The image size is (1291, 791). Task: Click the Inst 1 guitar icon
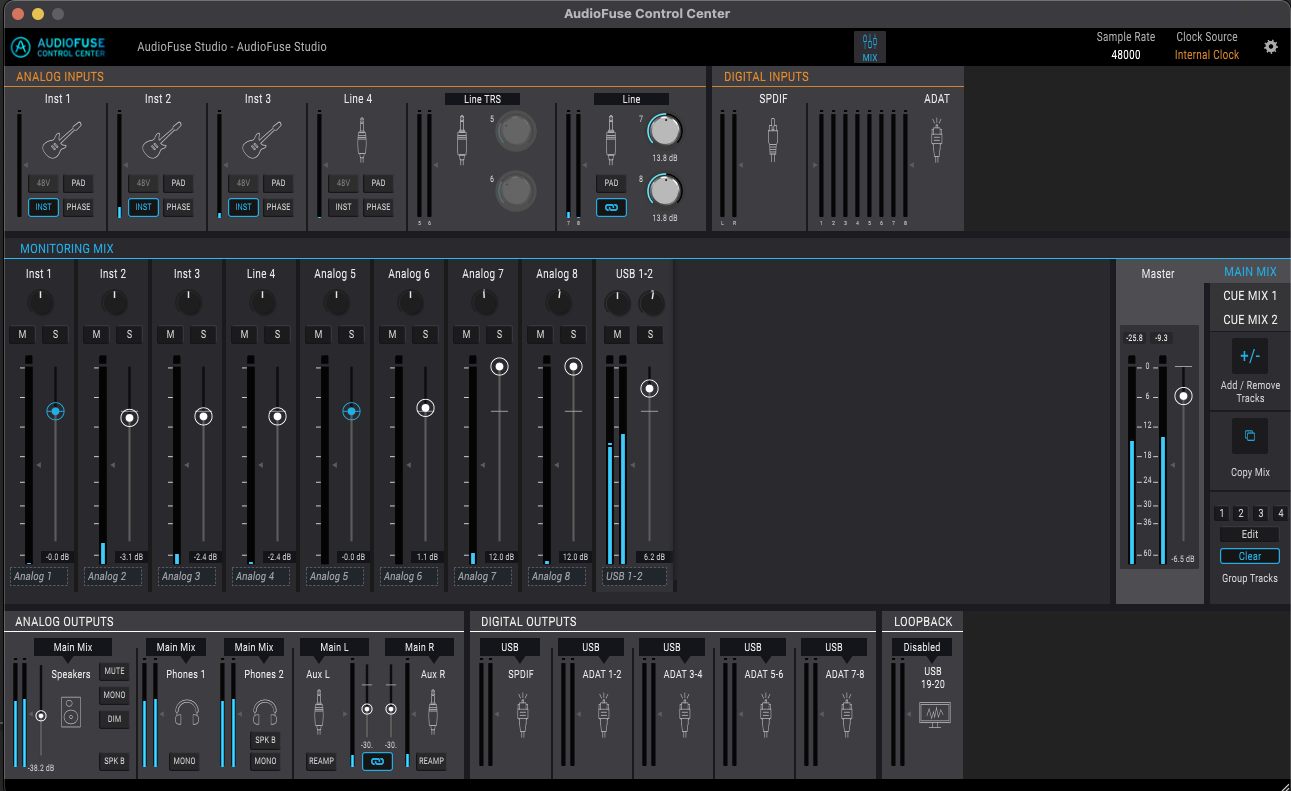coord(62,141)
